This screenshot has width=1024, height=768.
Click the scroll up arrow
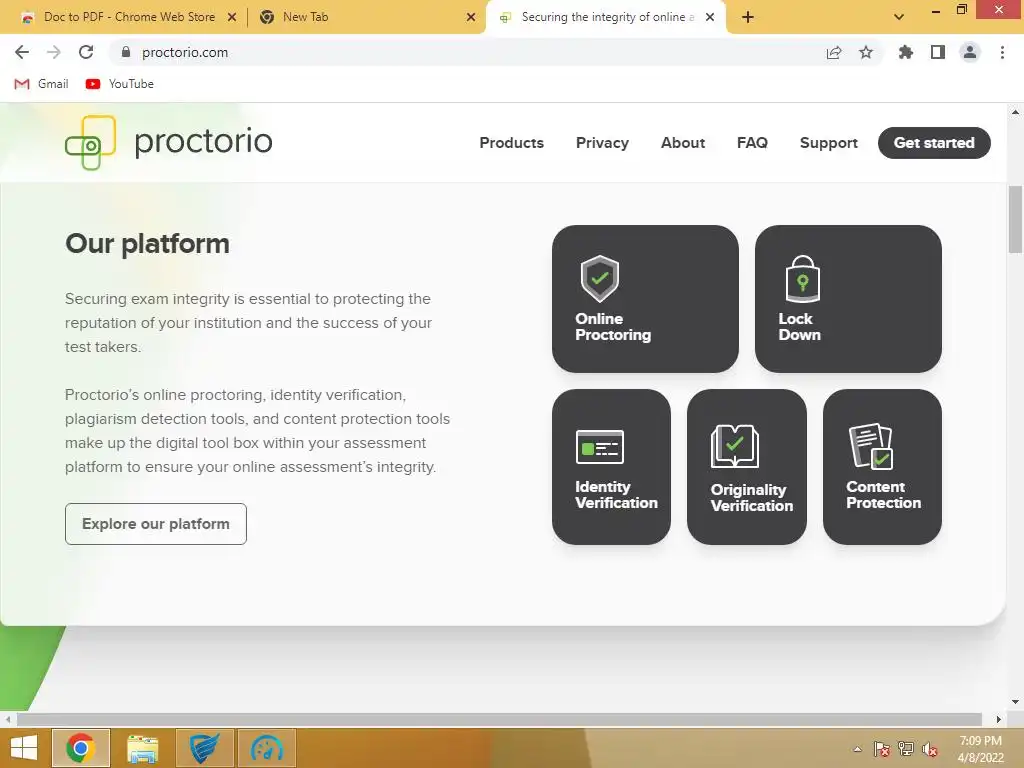[1015, 112]
